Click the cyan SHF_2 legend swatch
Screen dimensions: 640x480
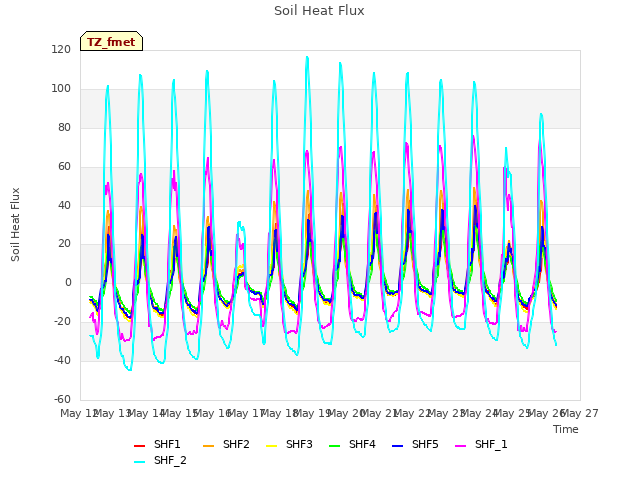pyautogui.click(x=140, y=462)
